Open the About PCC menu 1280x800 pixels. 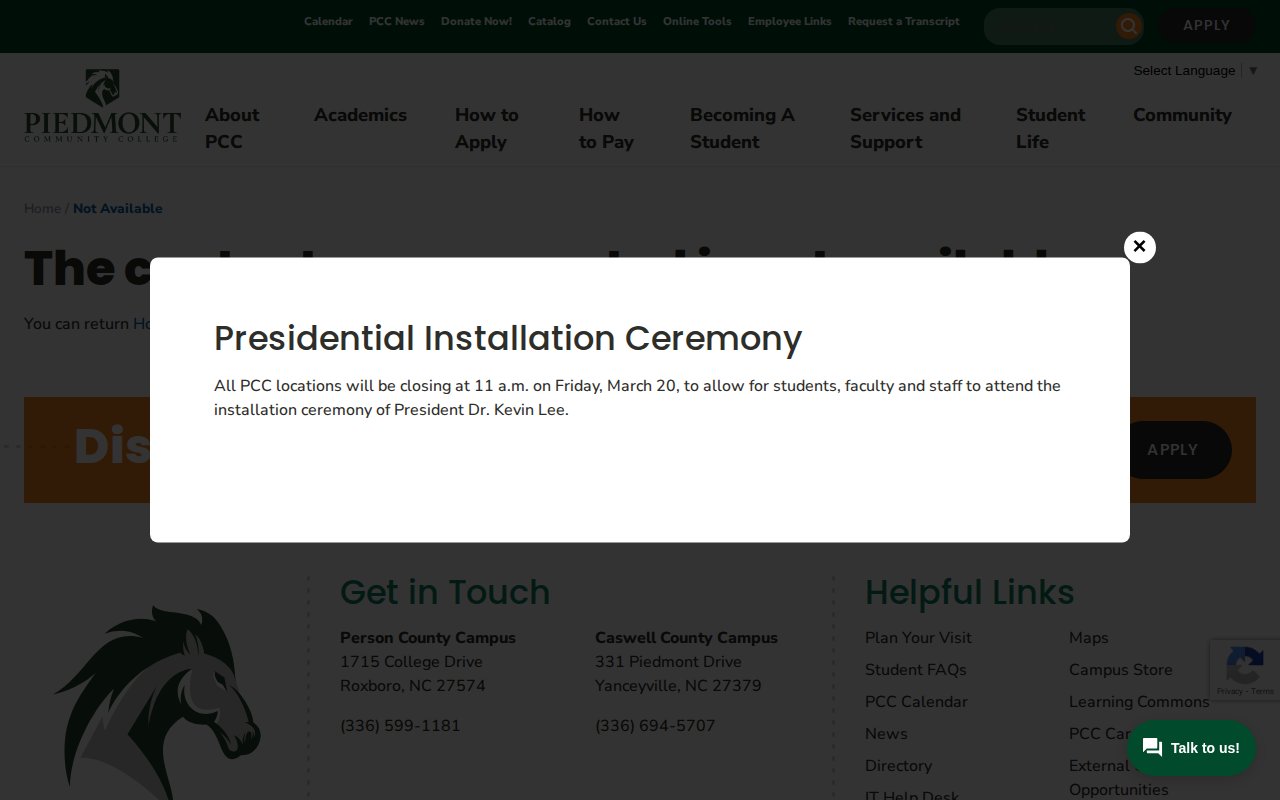click(x=232, y=128)
